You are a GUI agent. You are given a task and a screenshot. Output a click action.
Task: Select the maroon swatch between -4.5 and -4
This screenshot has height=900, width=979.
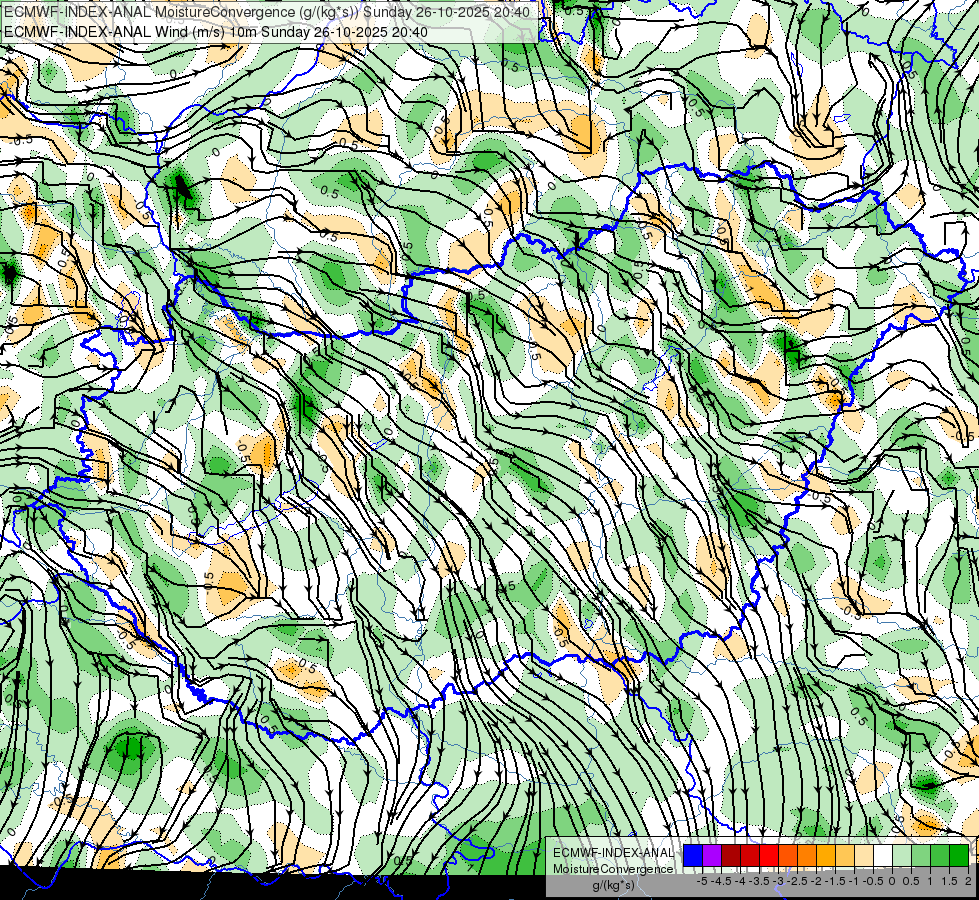coord(731,855)
